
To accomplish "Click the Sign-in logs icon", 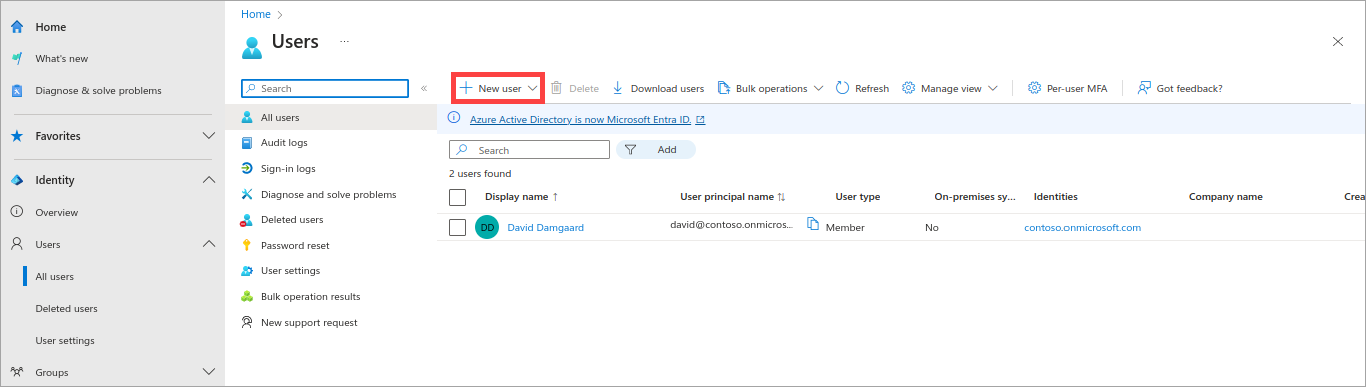I will (247, 169).
